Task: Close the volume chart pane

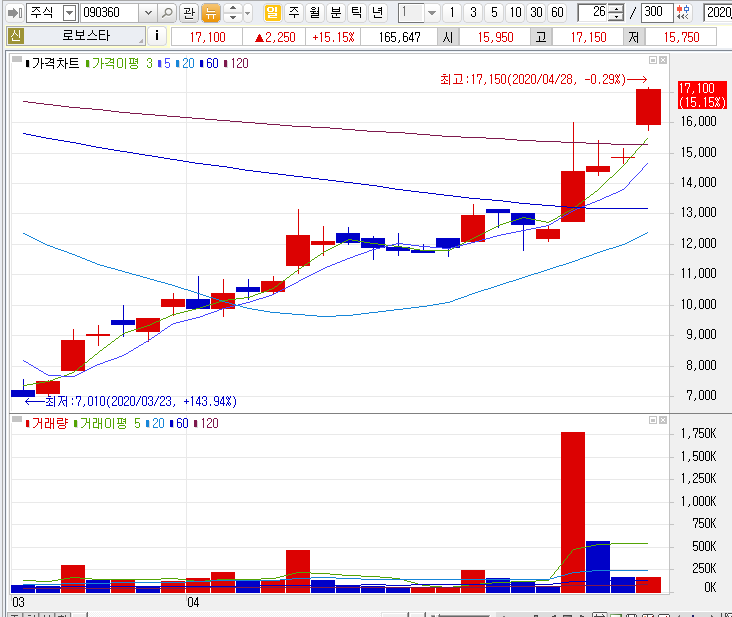Action: (x=663, y=420)
